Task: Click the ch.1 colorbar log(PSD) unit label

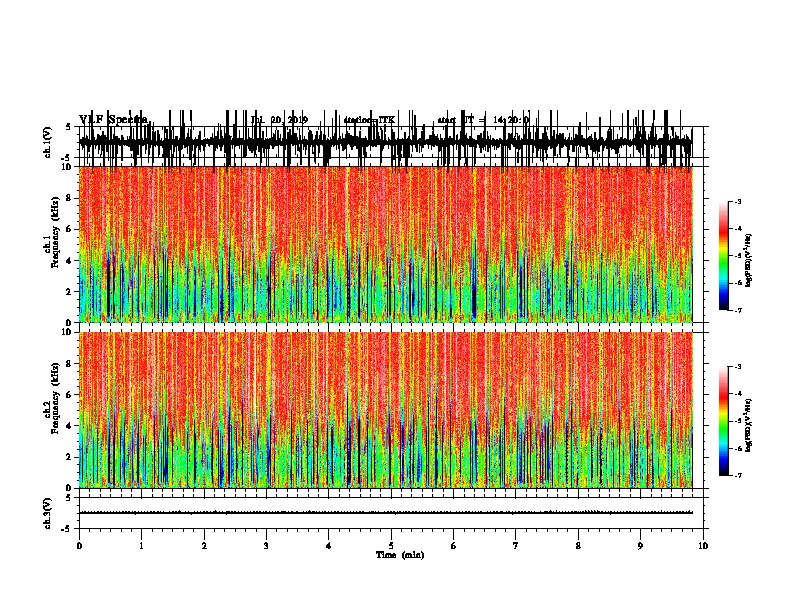Action: tap(749, 260)
